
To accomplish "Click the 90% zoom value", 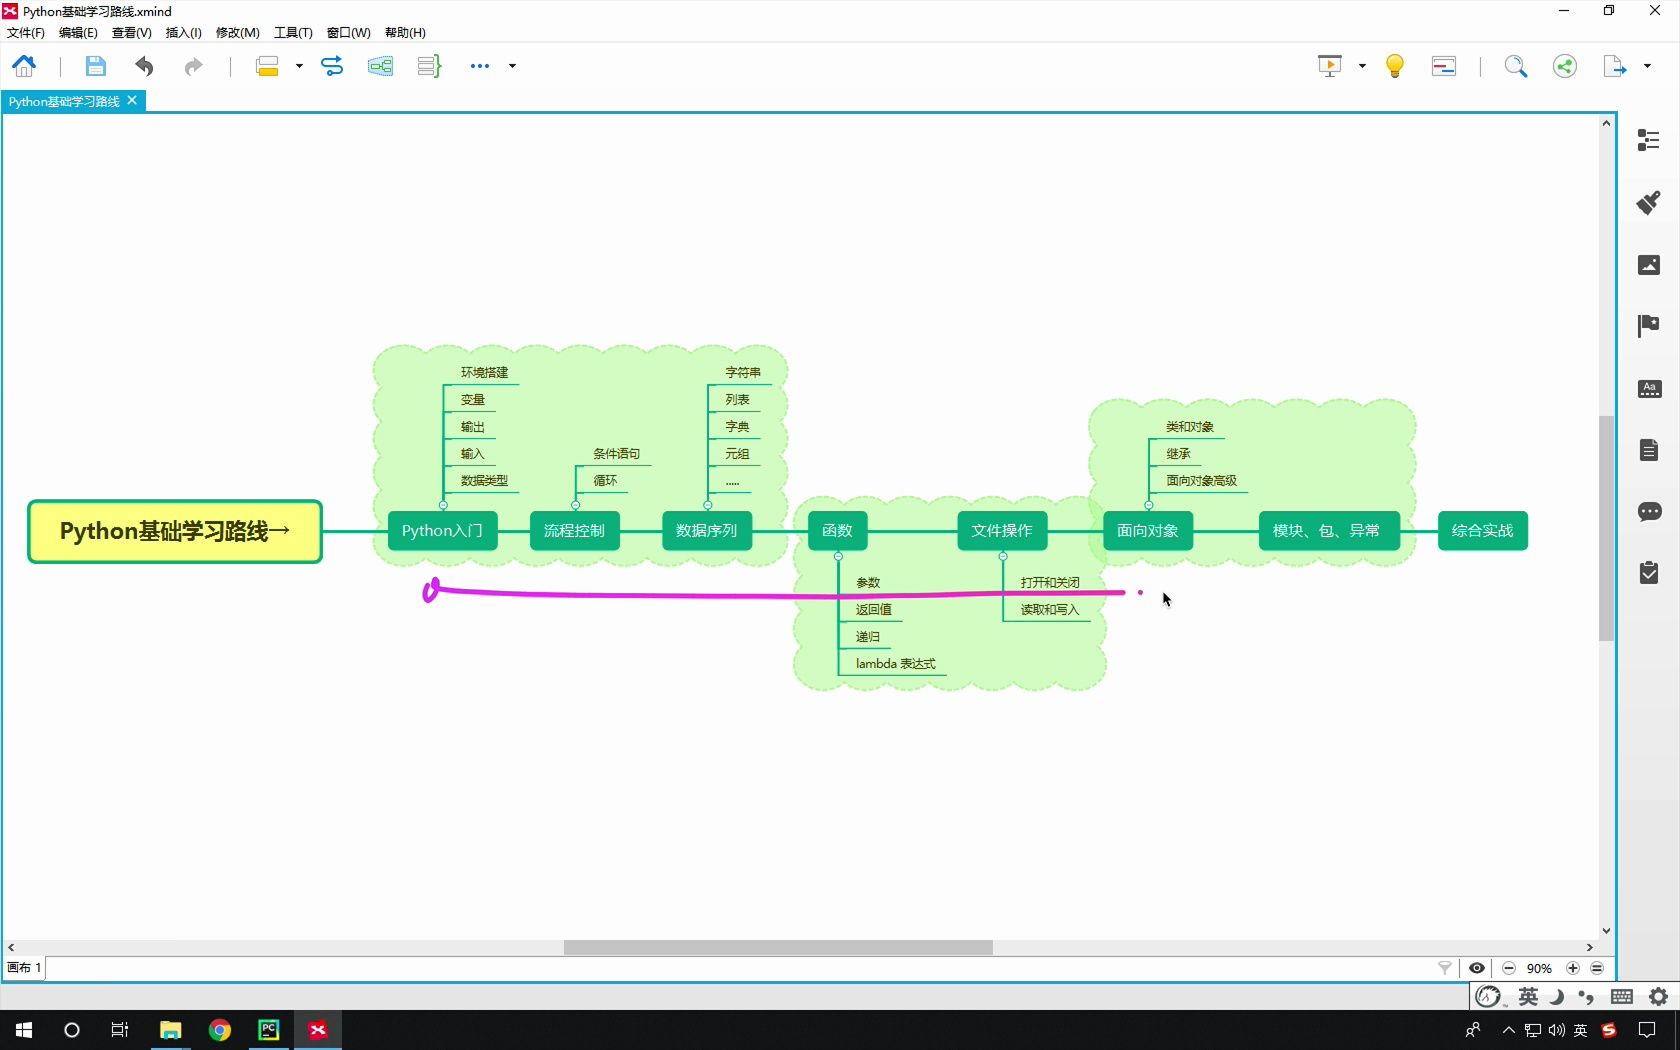I will pyautogui.click(x=1539, y=969).
